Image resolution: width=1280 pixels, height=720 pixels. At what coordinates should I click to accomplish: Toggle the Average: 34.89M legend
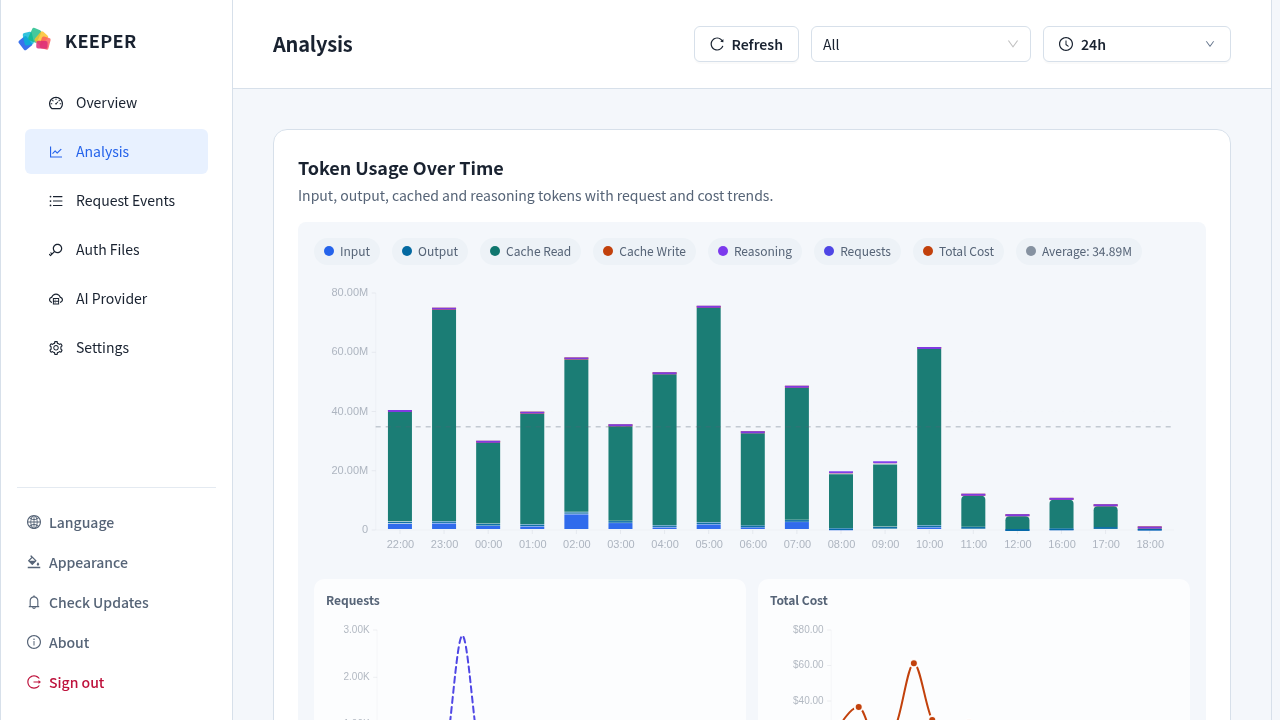[1078, 251]
